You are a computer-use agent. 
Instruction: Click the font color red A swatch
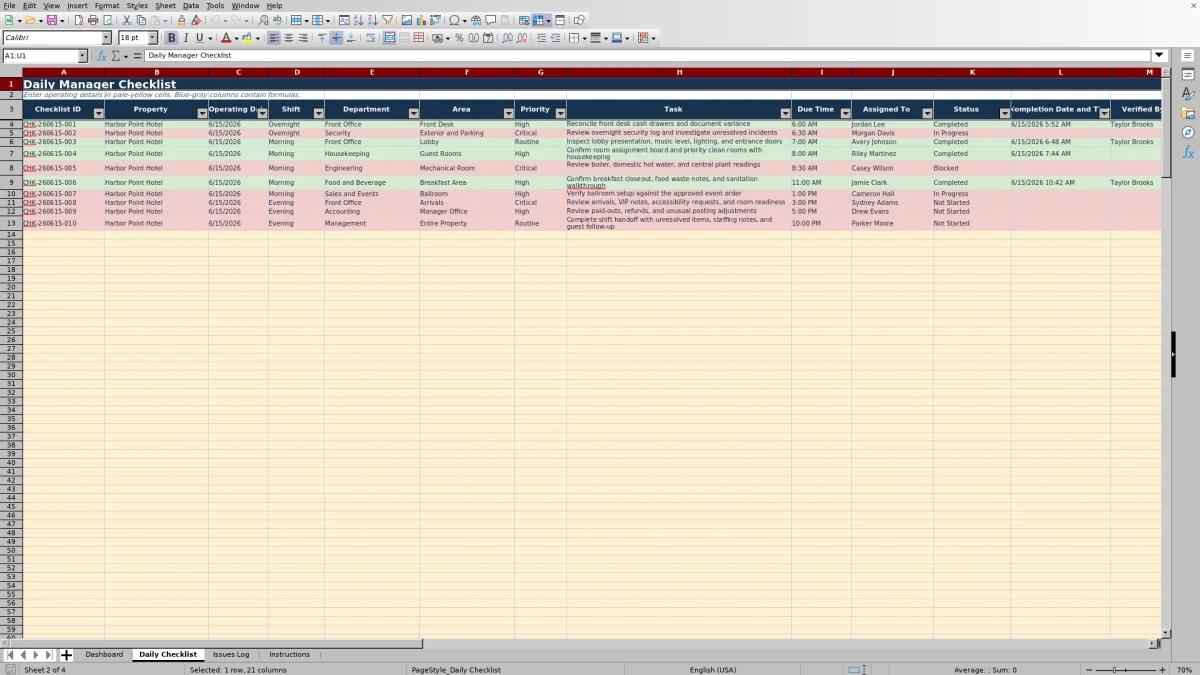click(x=226, y=38)
